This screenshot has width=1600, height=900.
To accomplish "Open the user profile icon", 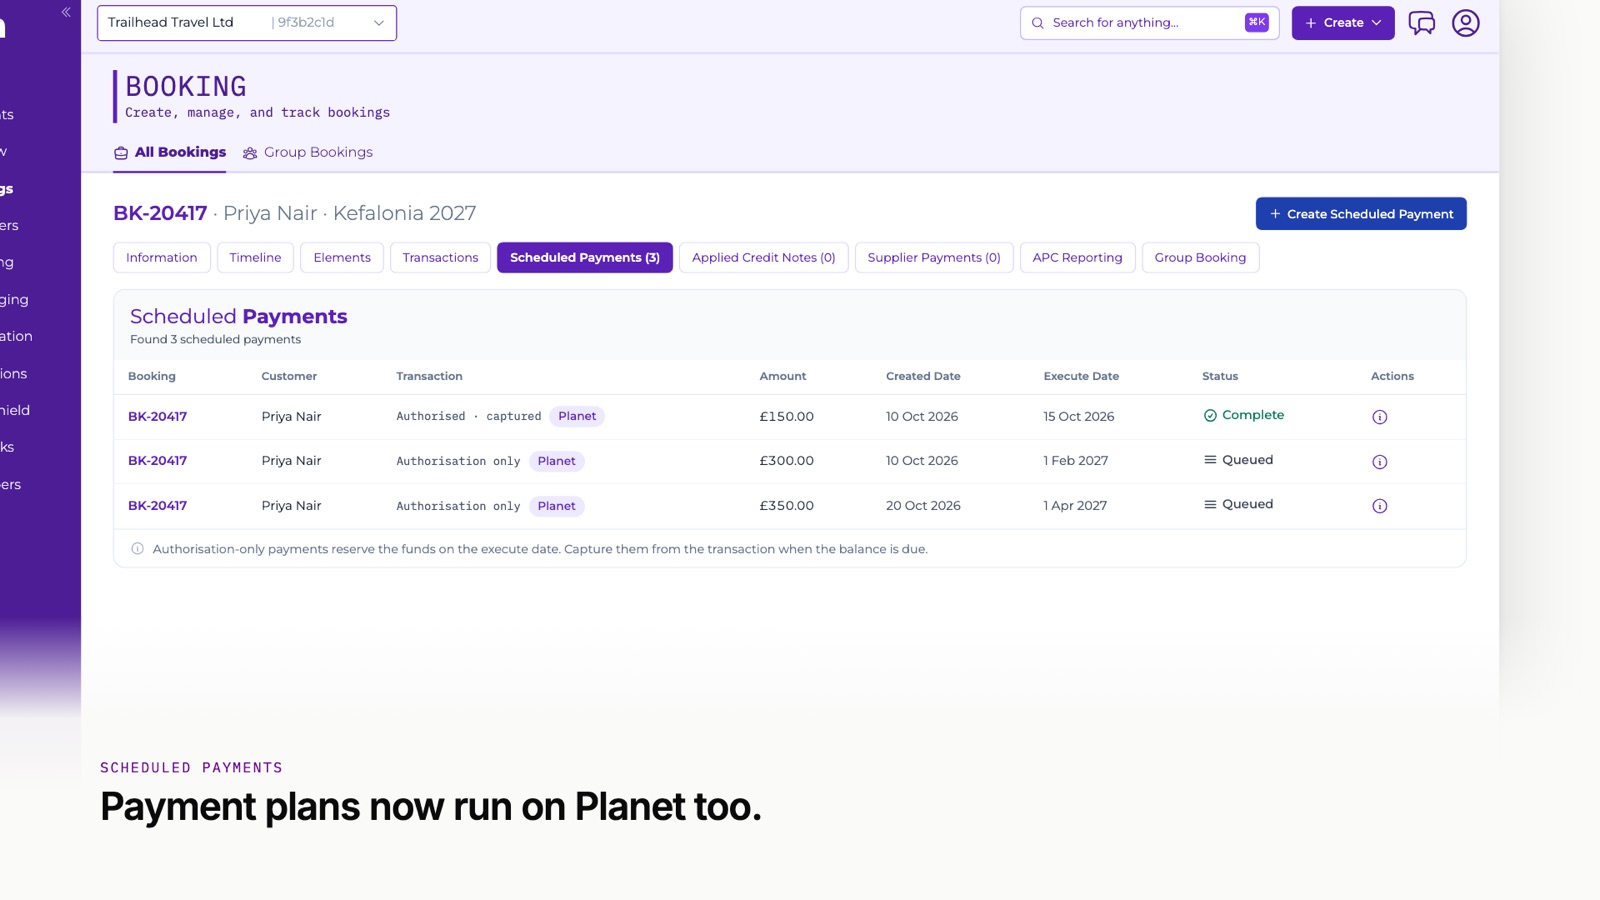I will (1465, 23).
